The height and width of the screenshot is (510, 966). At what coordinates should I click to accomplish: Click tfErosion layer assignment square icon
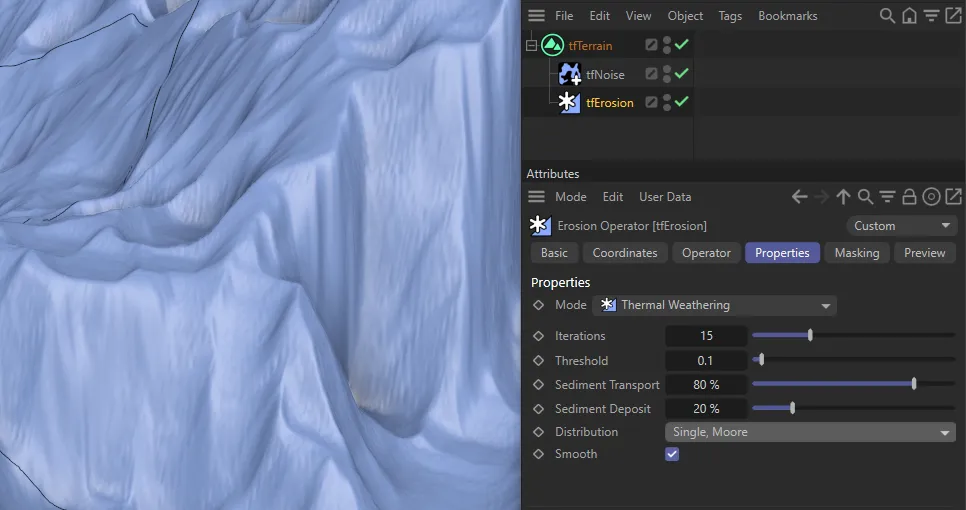click(651, 102)
